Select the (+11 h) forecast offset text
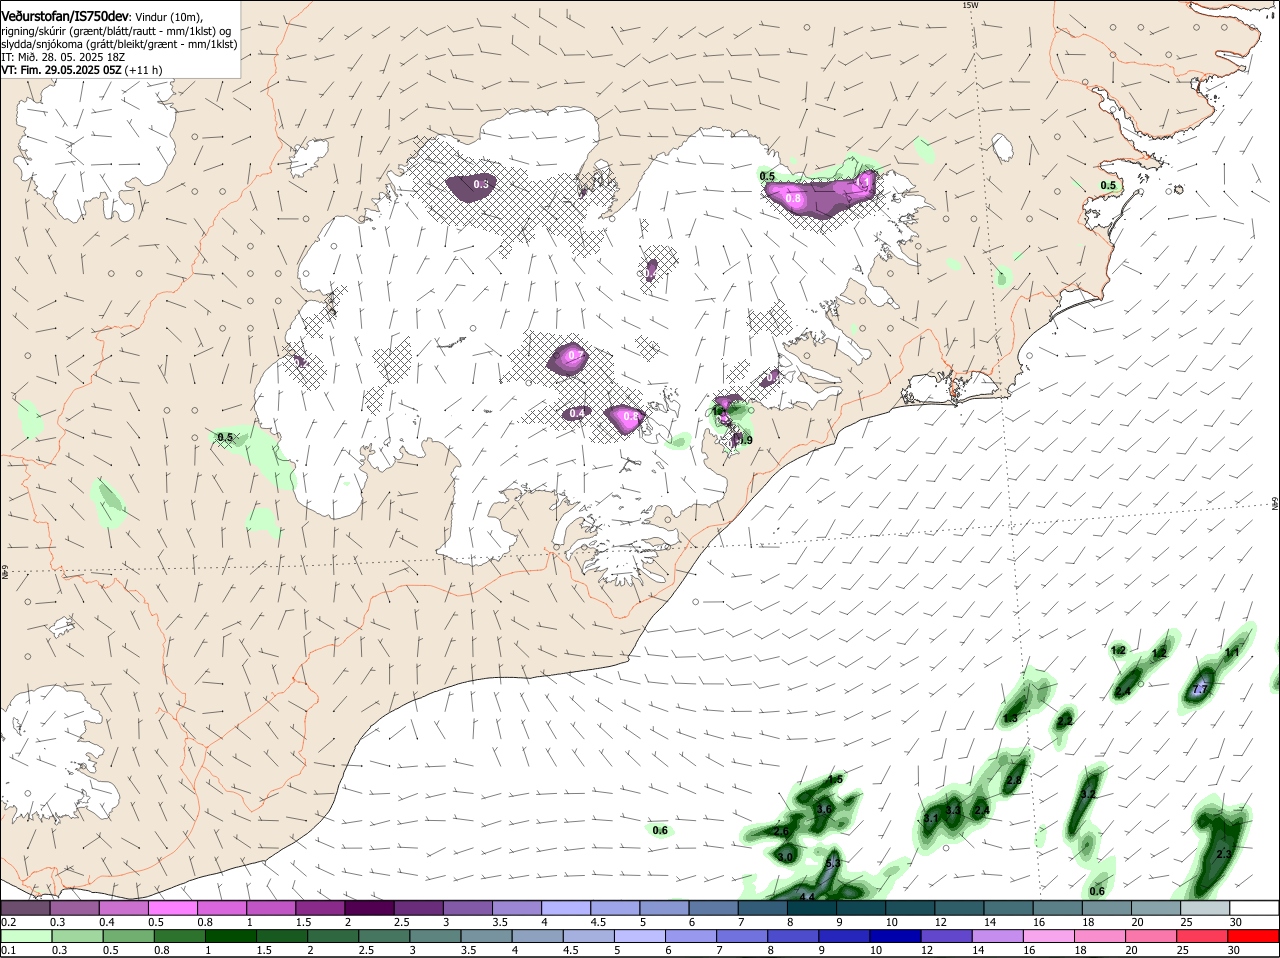 143,70
